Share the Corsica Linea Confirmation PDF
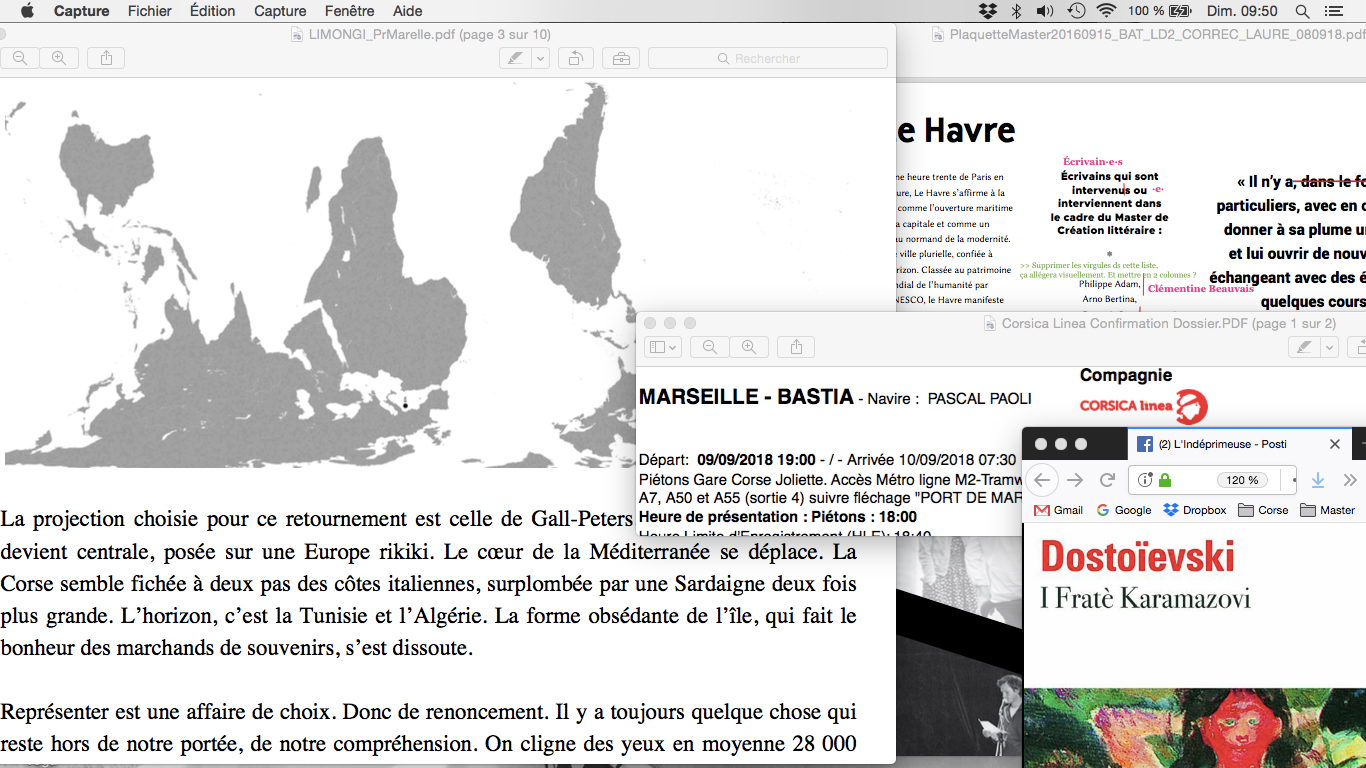The height and width of the screenshot is (768, 1366). pos(796,347)
